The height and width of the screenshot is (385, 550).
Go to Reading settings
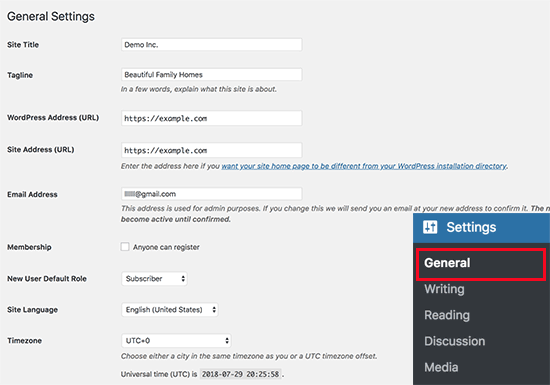click(x=447, y=315)
